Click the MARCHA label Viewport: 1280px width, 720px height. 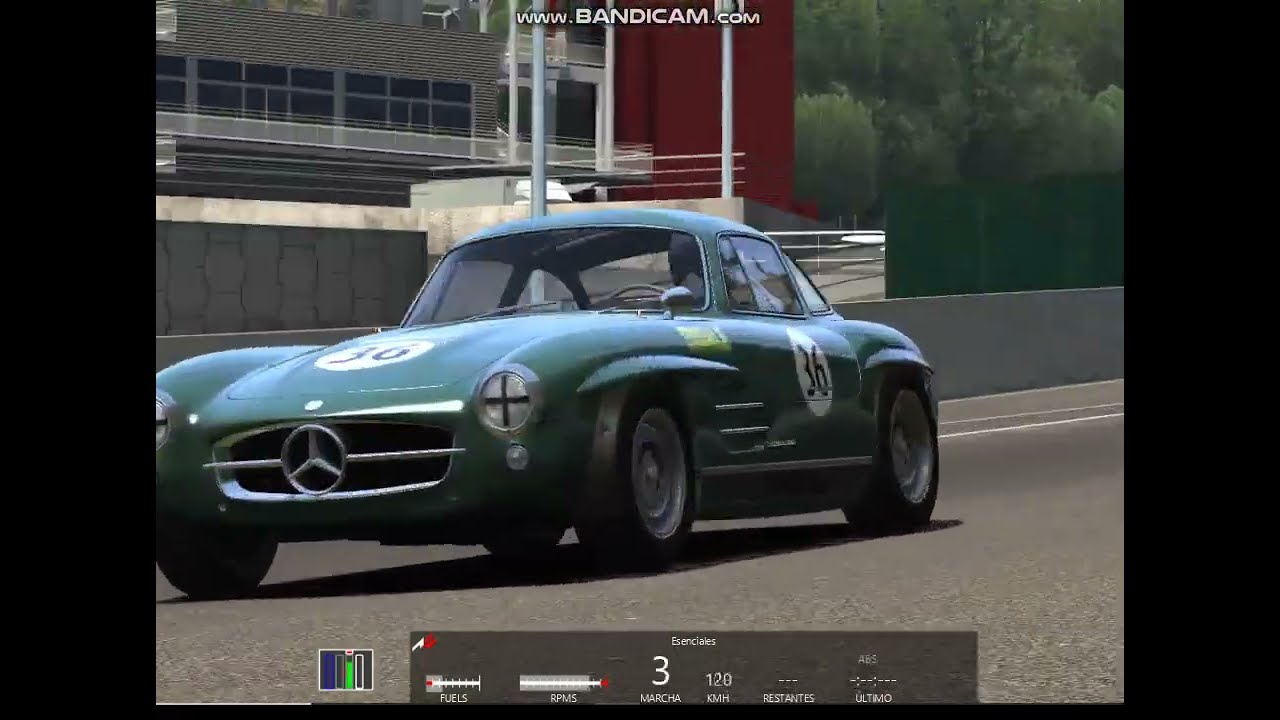(660, 698)
